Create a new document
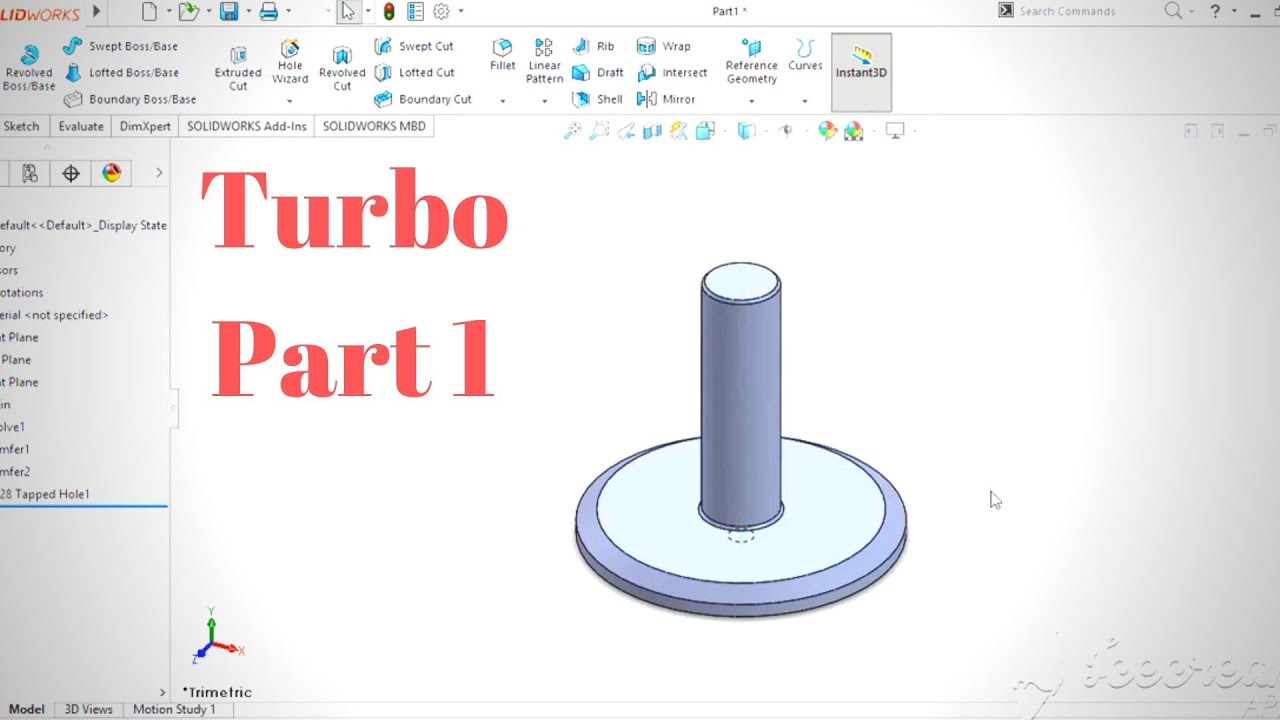This screenshot has width=1280, height=720. tap(150, 12)
